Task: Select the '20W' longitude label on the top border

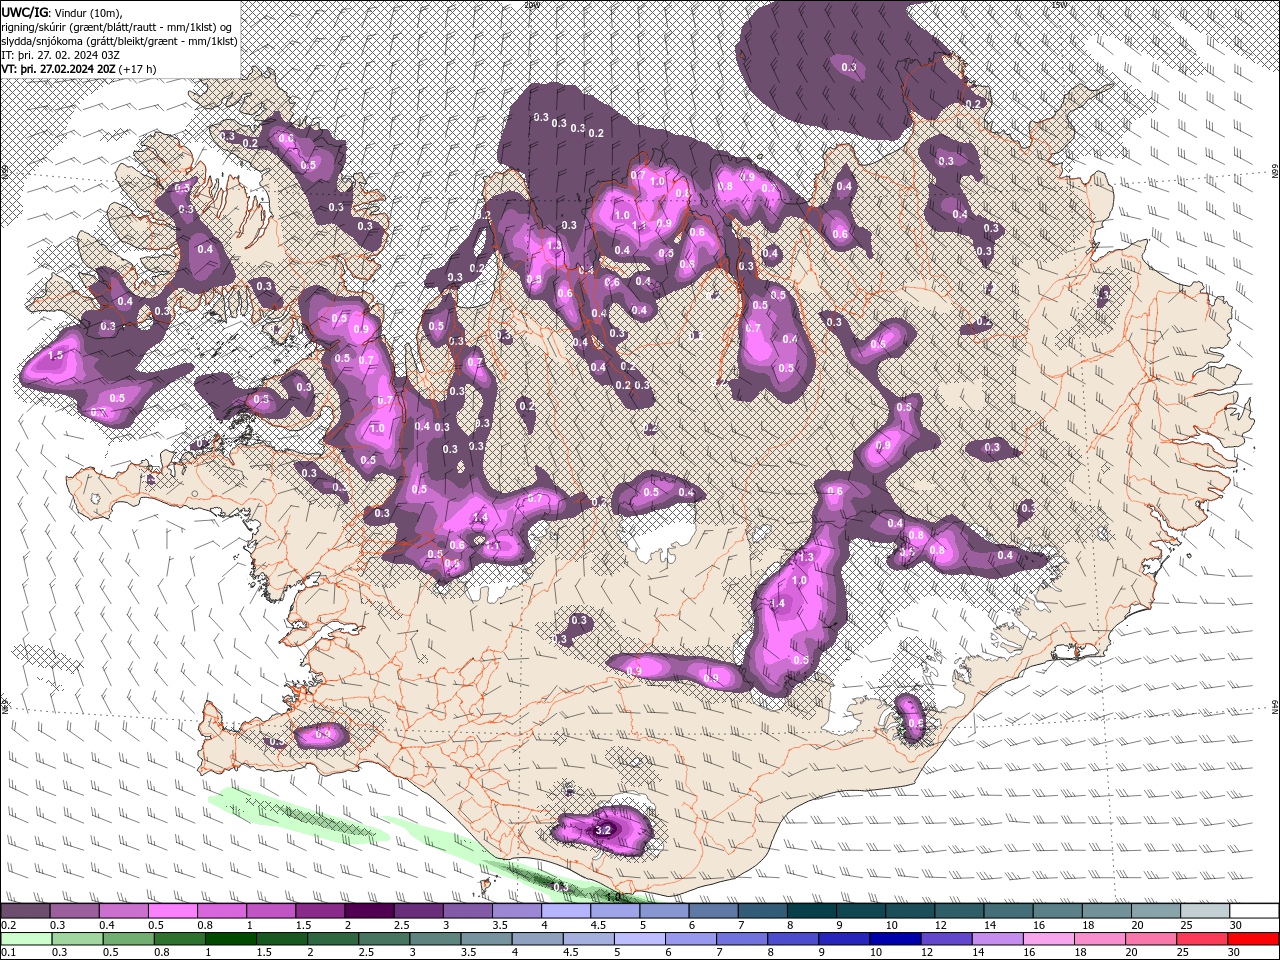Action: pyautogui.click(x=531, y=5)
